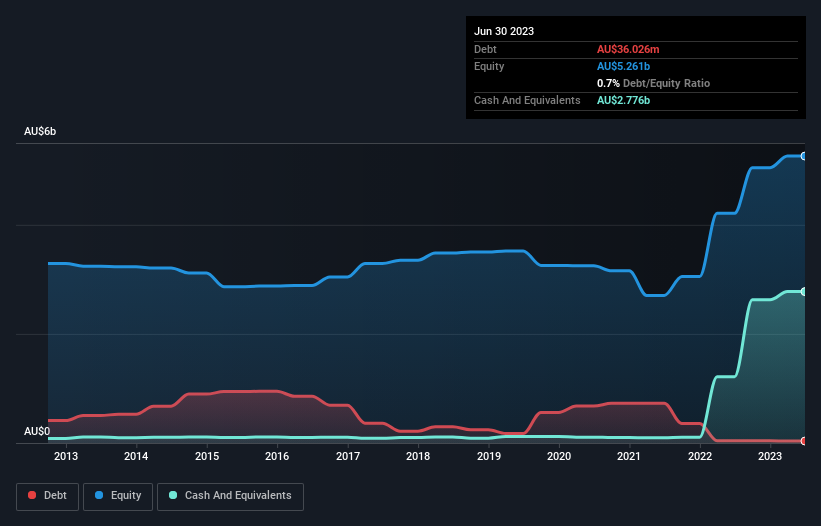821x526 pixels.
Task: Click the 2017 x-axis label
Action: (x=348, y=456)
